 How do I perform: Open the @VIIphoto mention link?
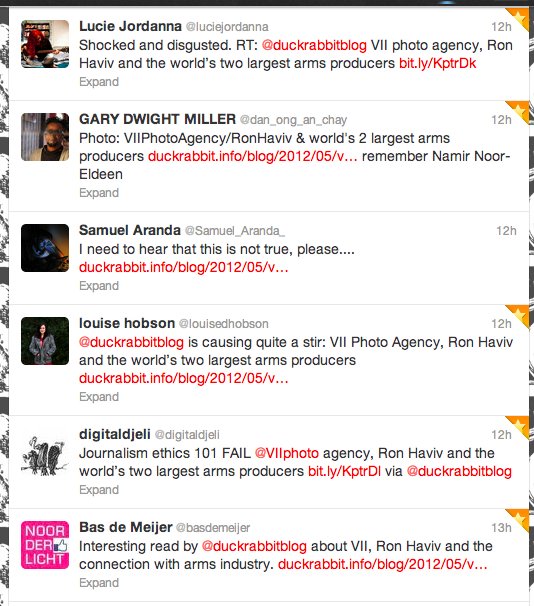pos(287,453)
